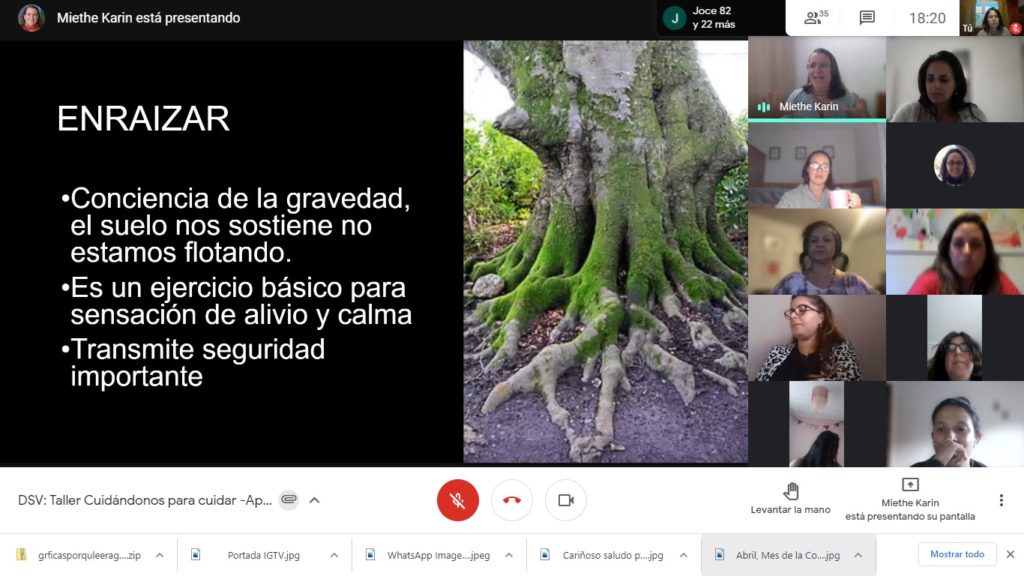Click Mostrar todo button
Image resolution: width=1024 pixels, height=576 pixels.
point(956,554)
